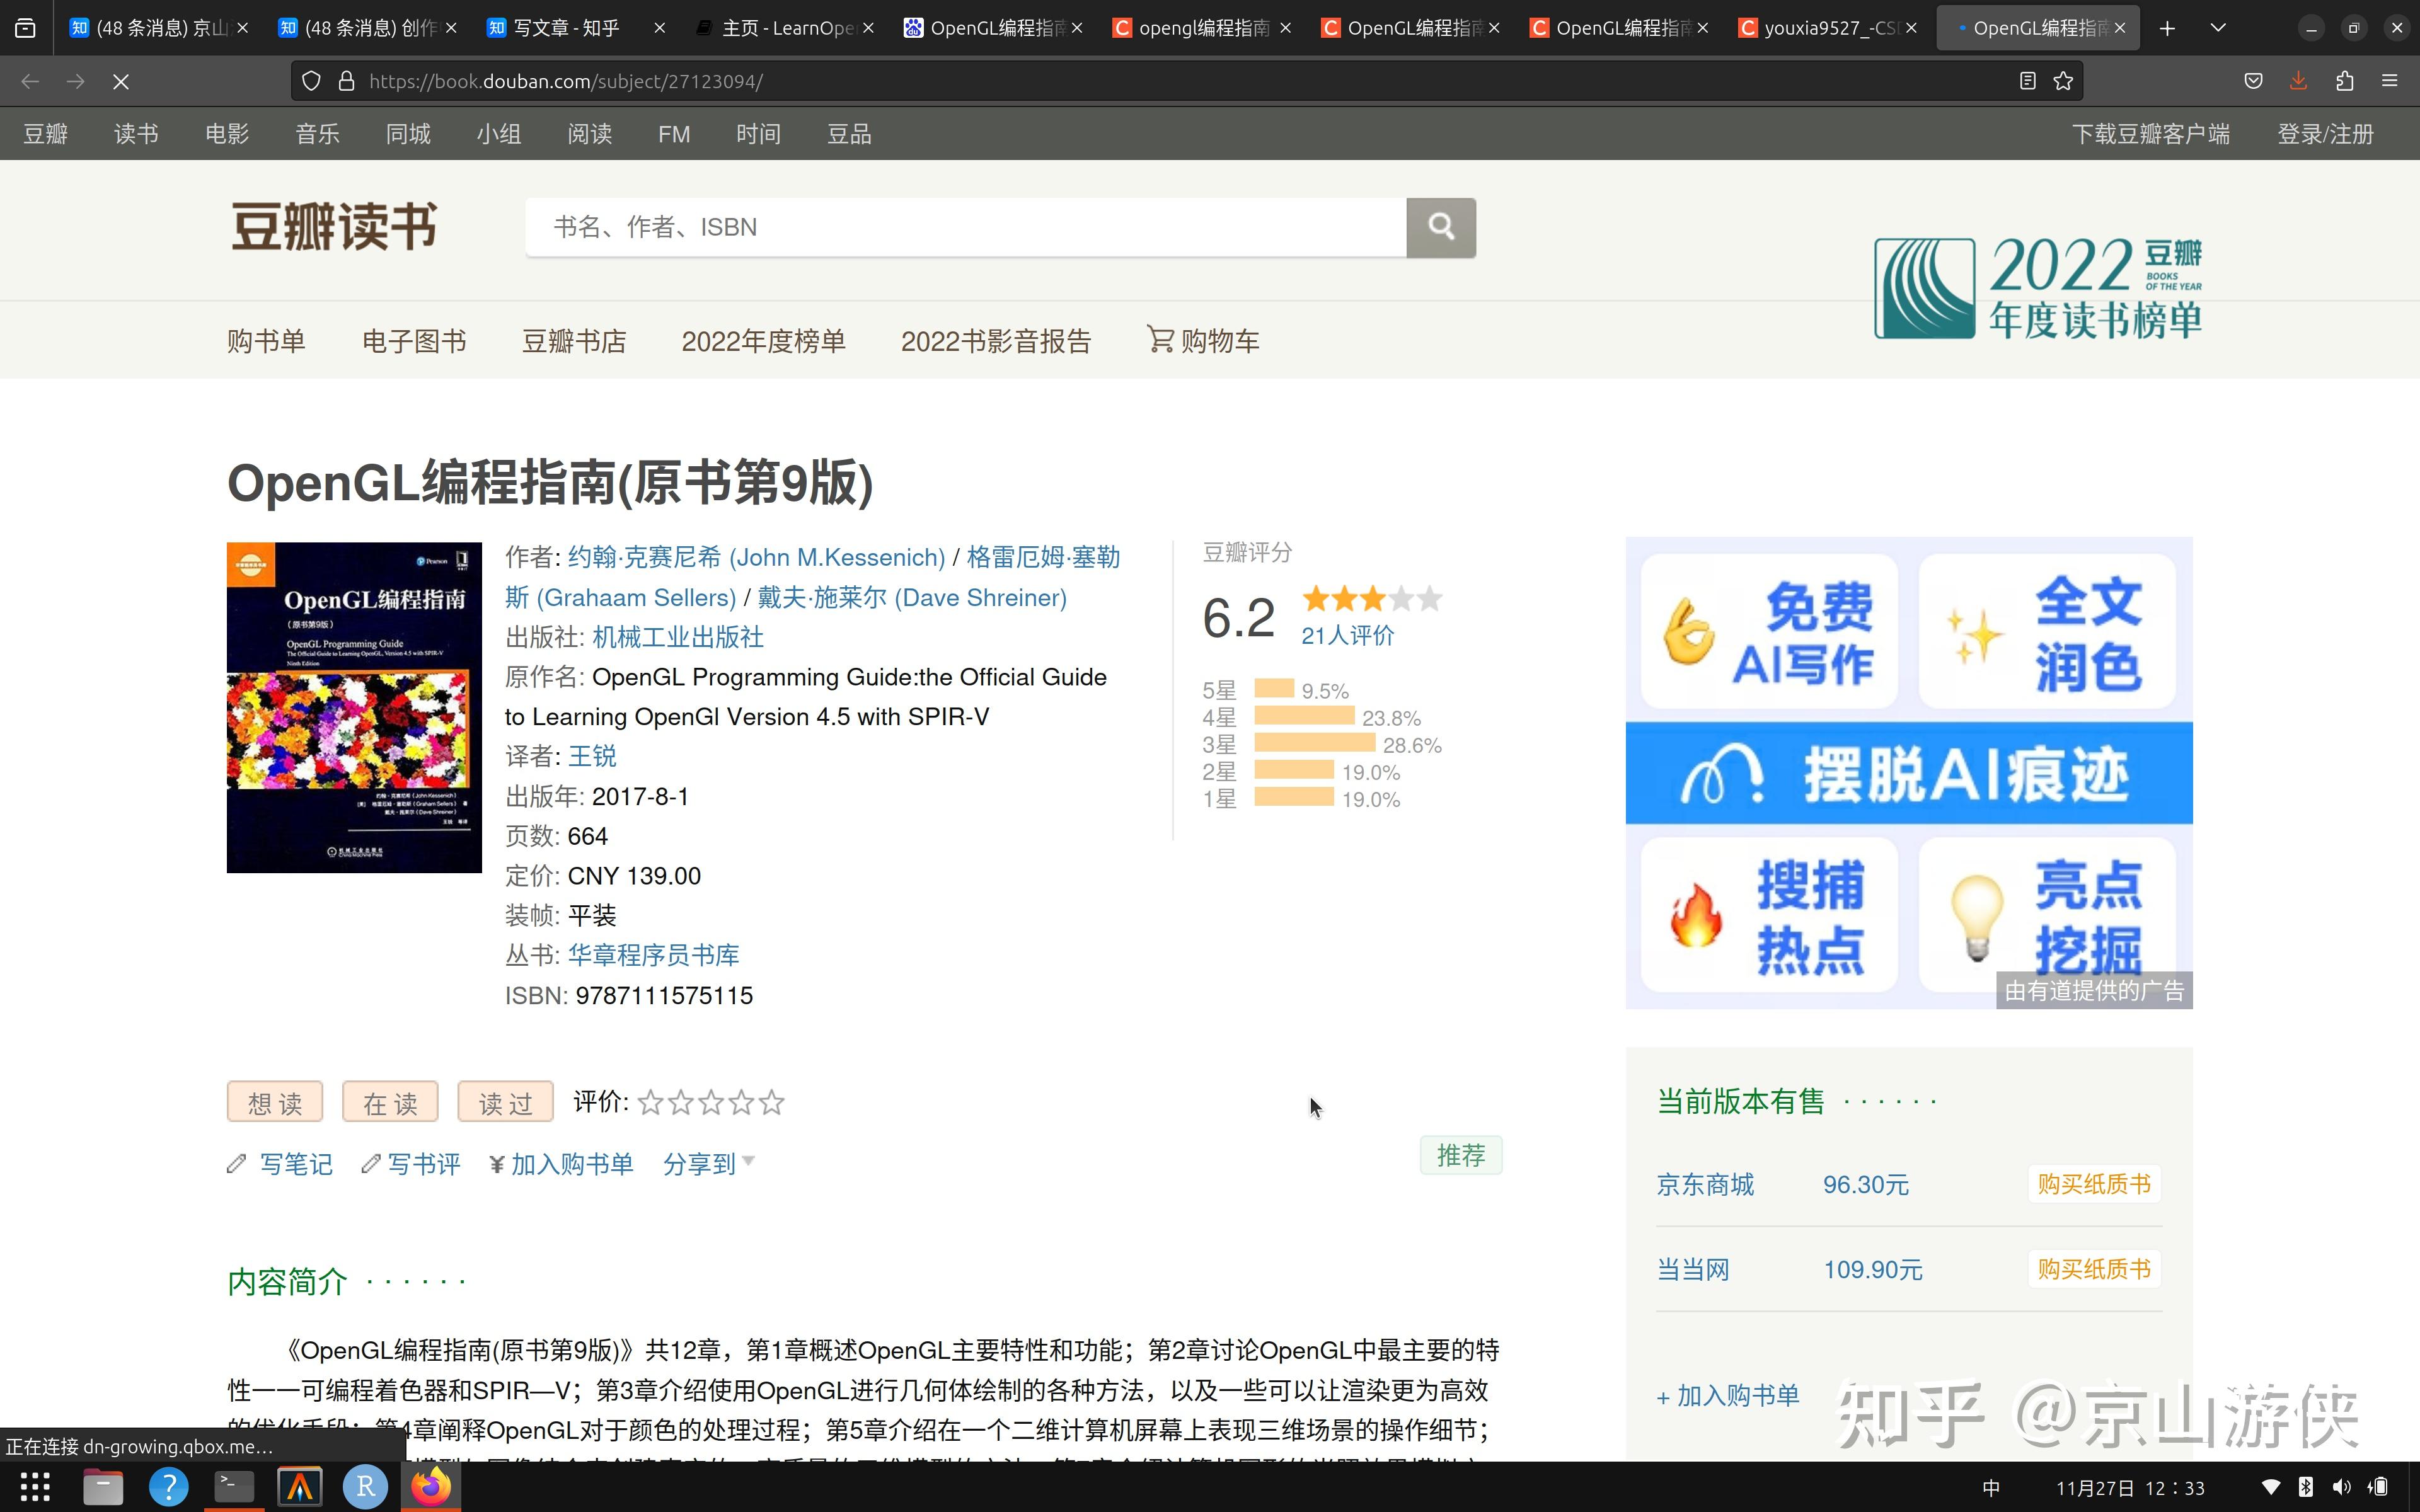The height and width of the screenshot is (1512, 2420).
Task: Switch to the LearnOpenGL browser tab
Action: [780, 27]
